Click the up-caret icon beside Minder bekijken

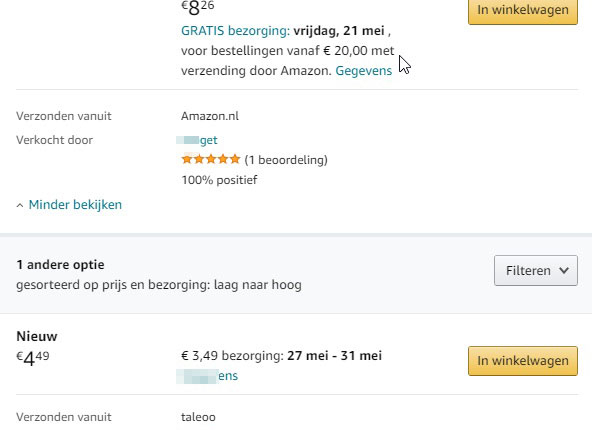coord(20,205)
